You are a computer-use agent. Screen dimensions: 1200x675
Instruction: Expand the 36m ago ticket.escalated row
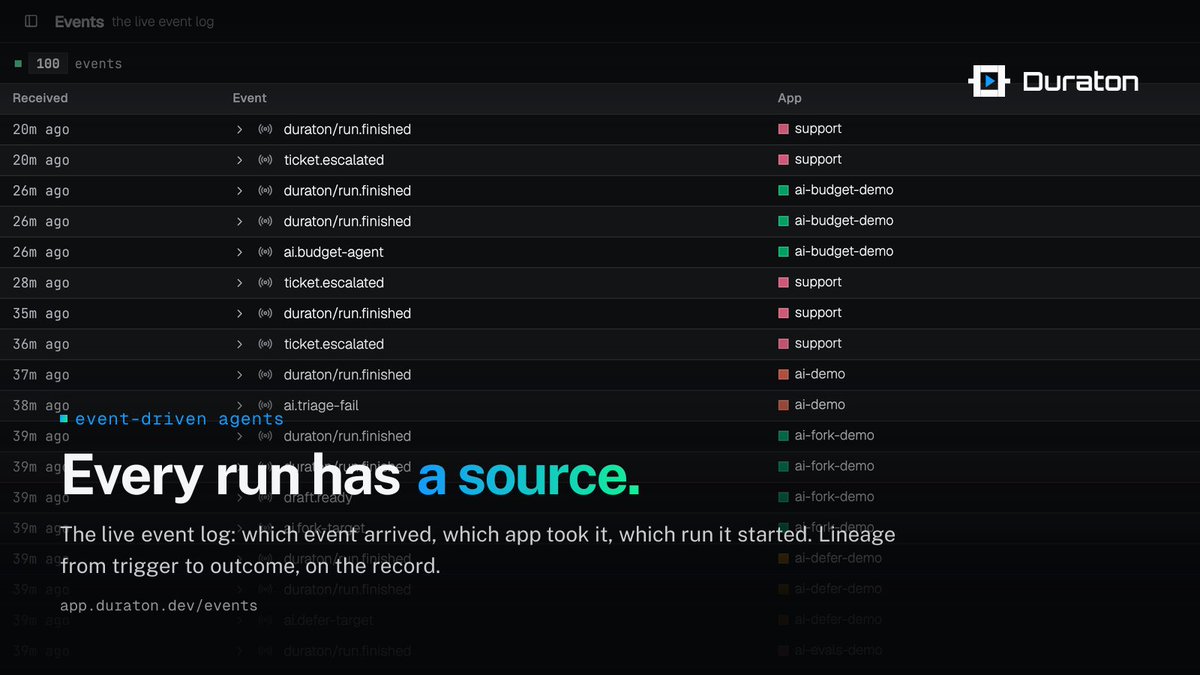240,344
